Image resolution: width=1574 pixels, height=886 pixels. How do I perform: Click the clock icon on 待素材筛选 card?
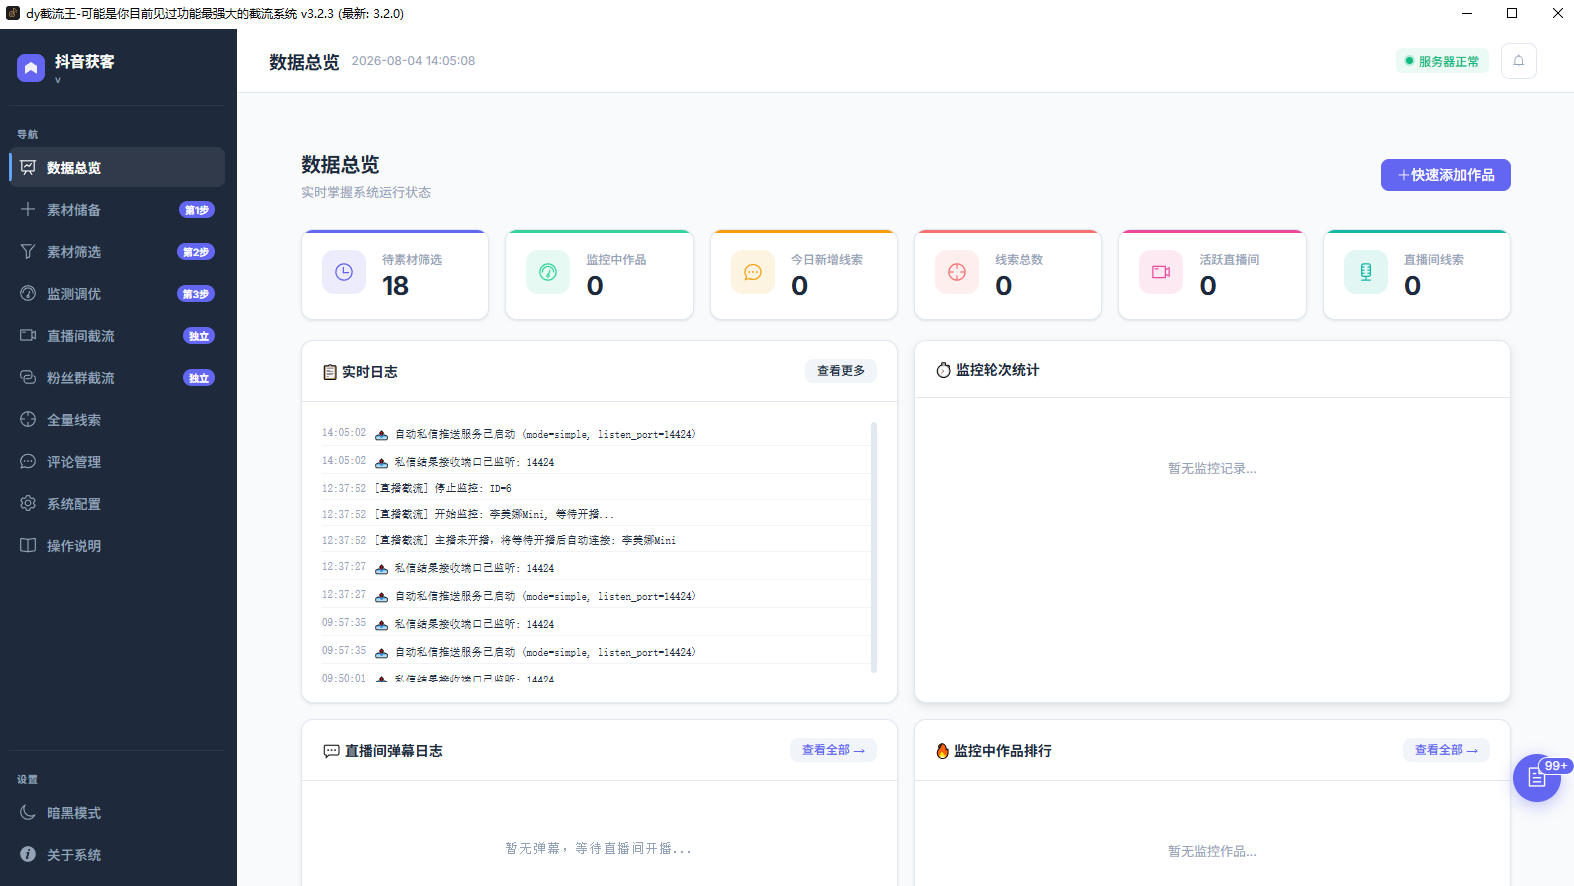[x=344, y=272]
